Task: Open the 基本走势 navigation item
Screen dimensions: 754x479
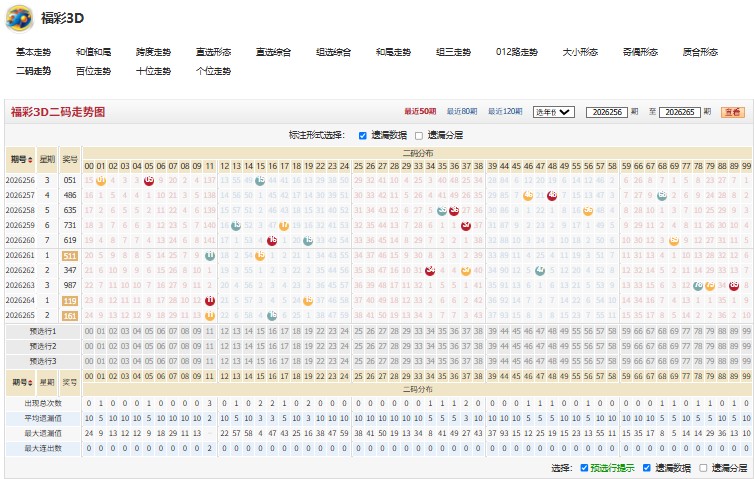Action: [x=33, y=52]
